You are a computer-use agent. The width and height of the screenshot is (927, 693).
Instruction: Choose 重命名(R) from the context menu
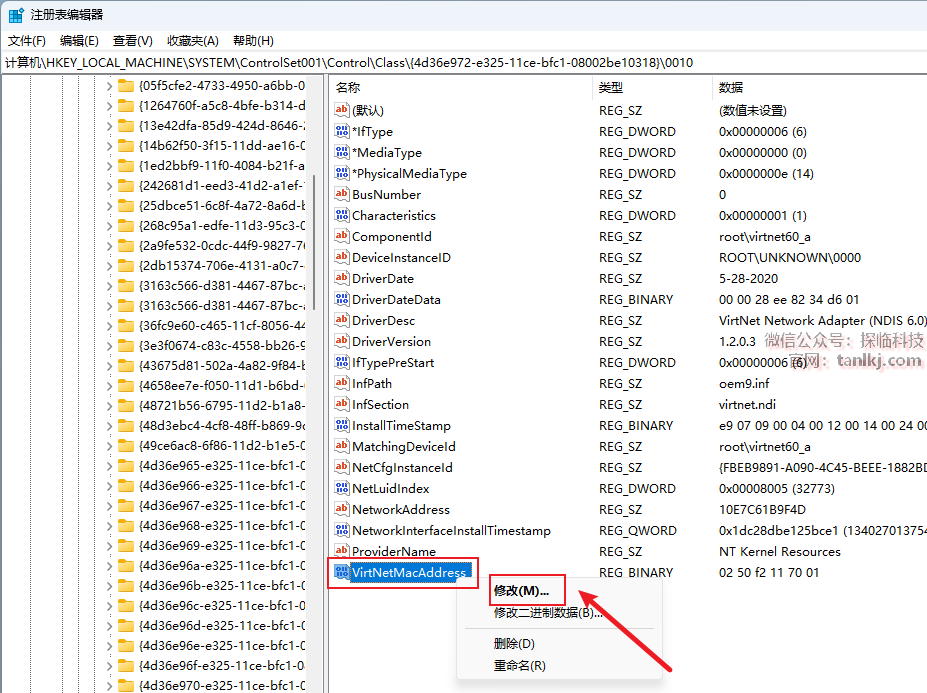click(519, 666)
